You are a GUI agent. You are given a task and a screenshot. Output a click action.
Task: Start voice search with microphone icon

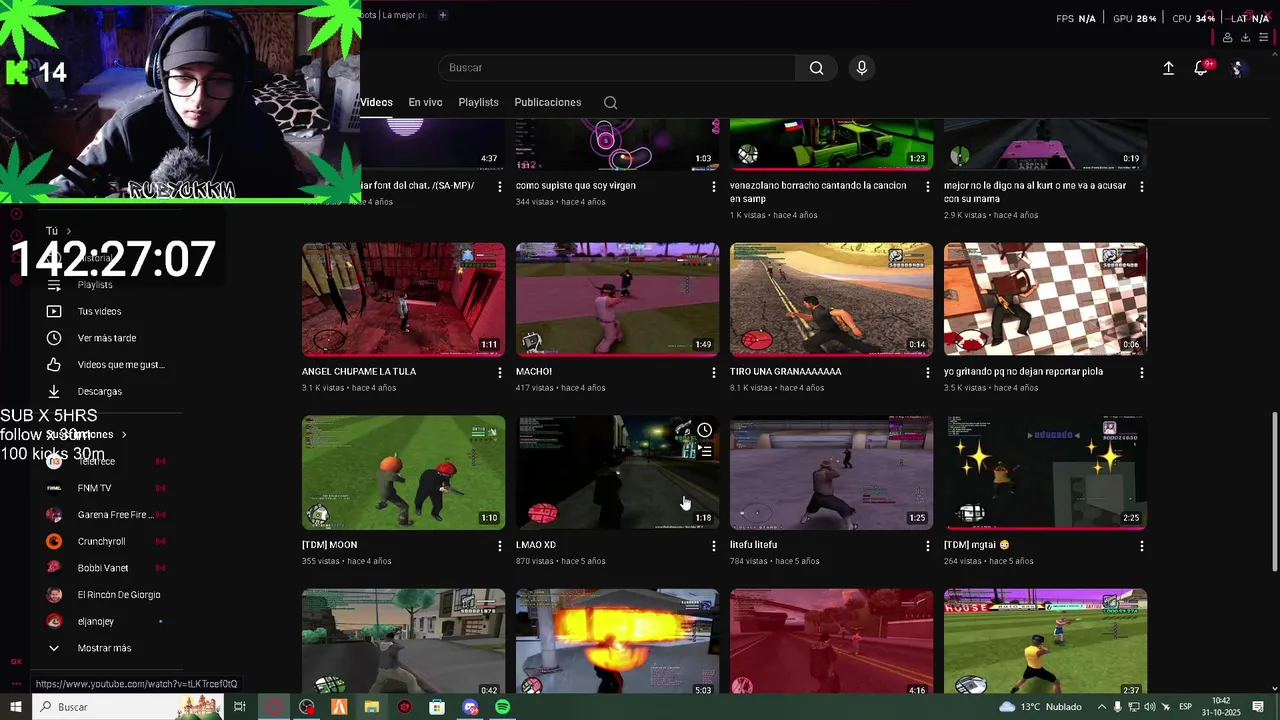[862, 68]
